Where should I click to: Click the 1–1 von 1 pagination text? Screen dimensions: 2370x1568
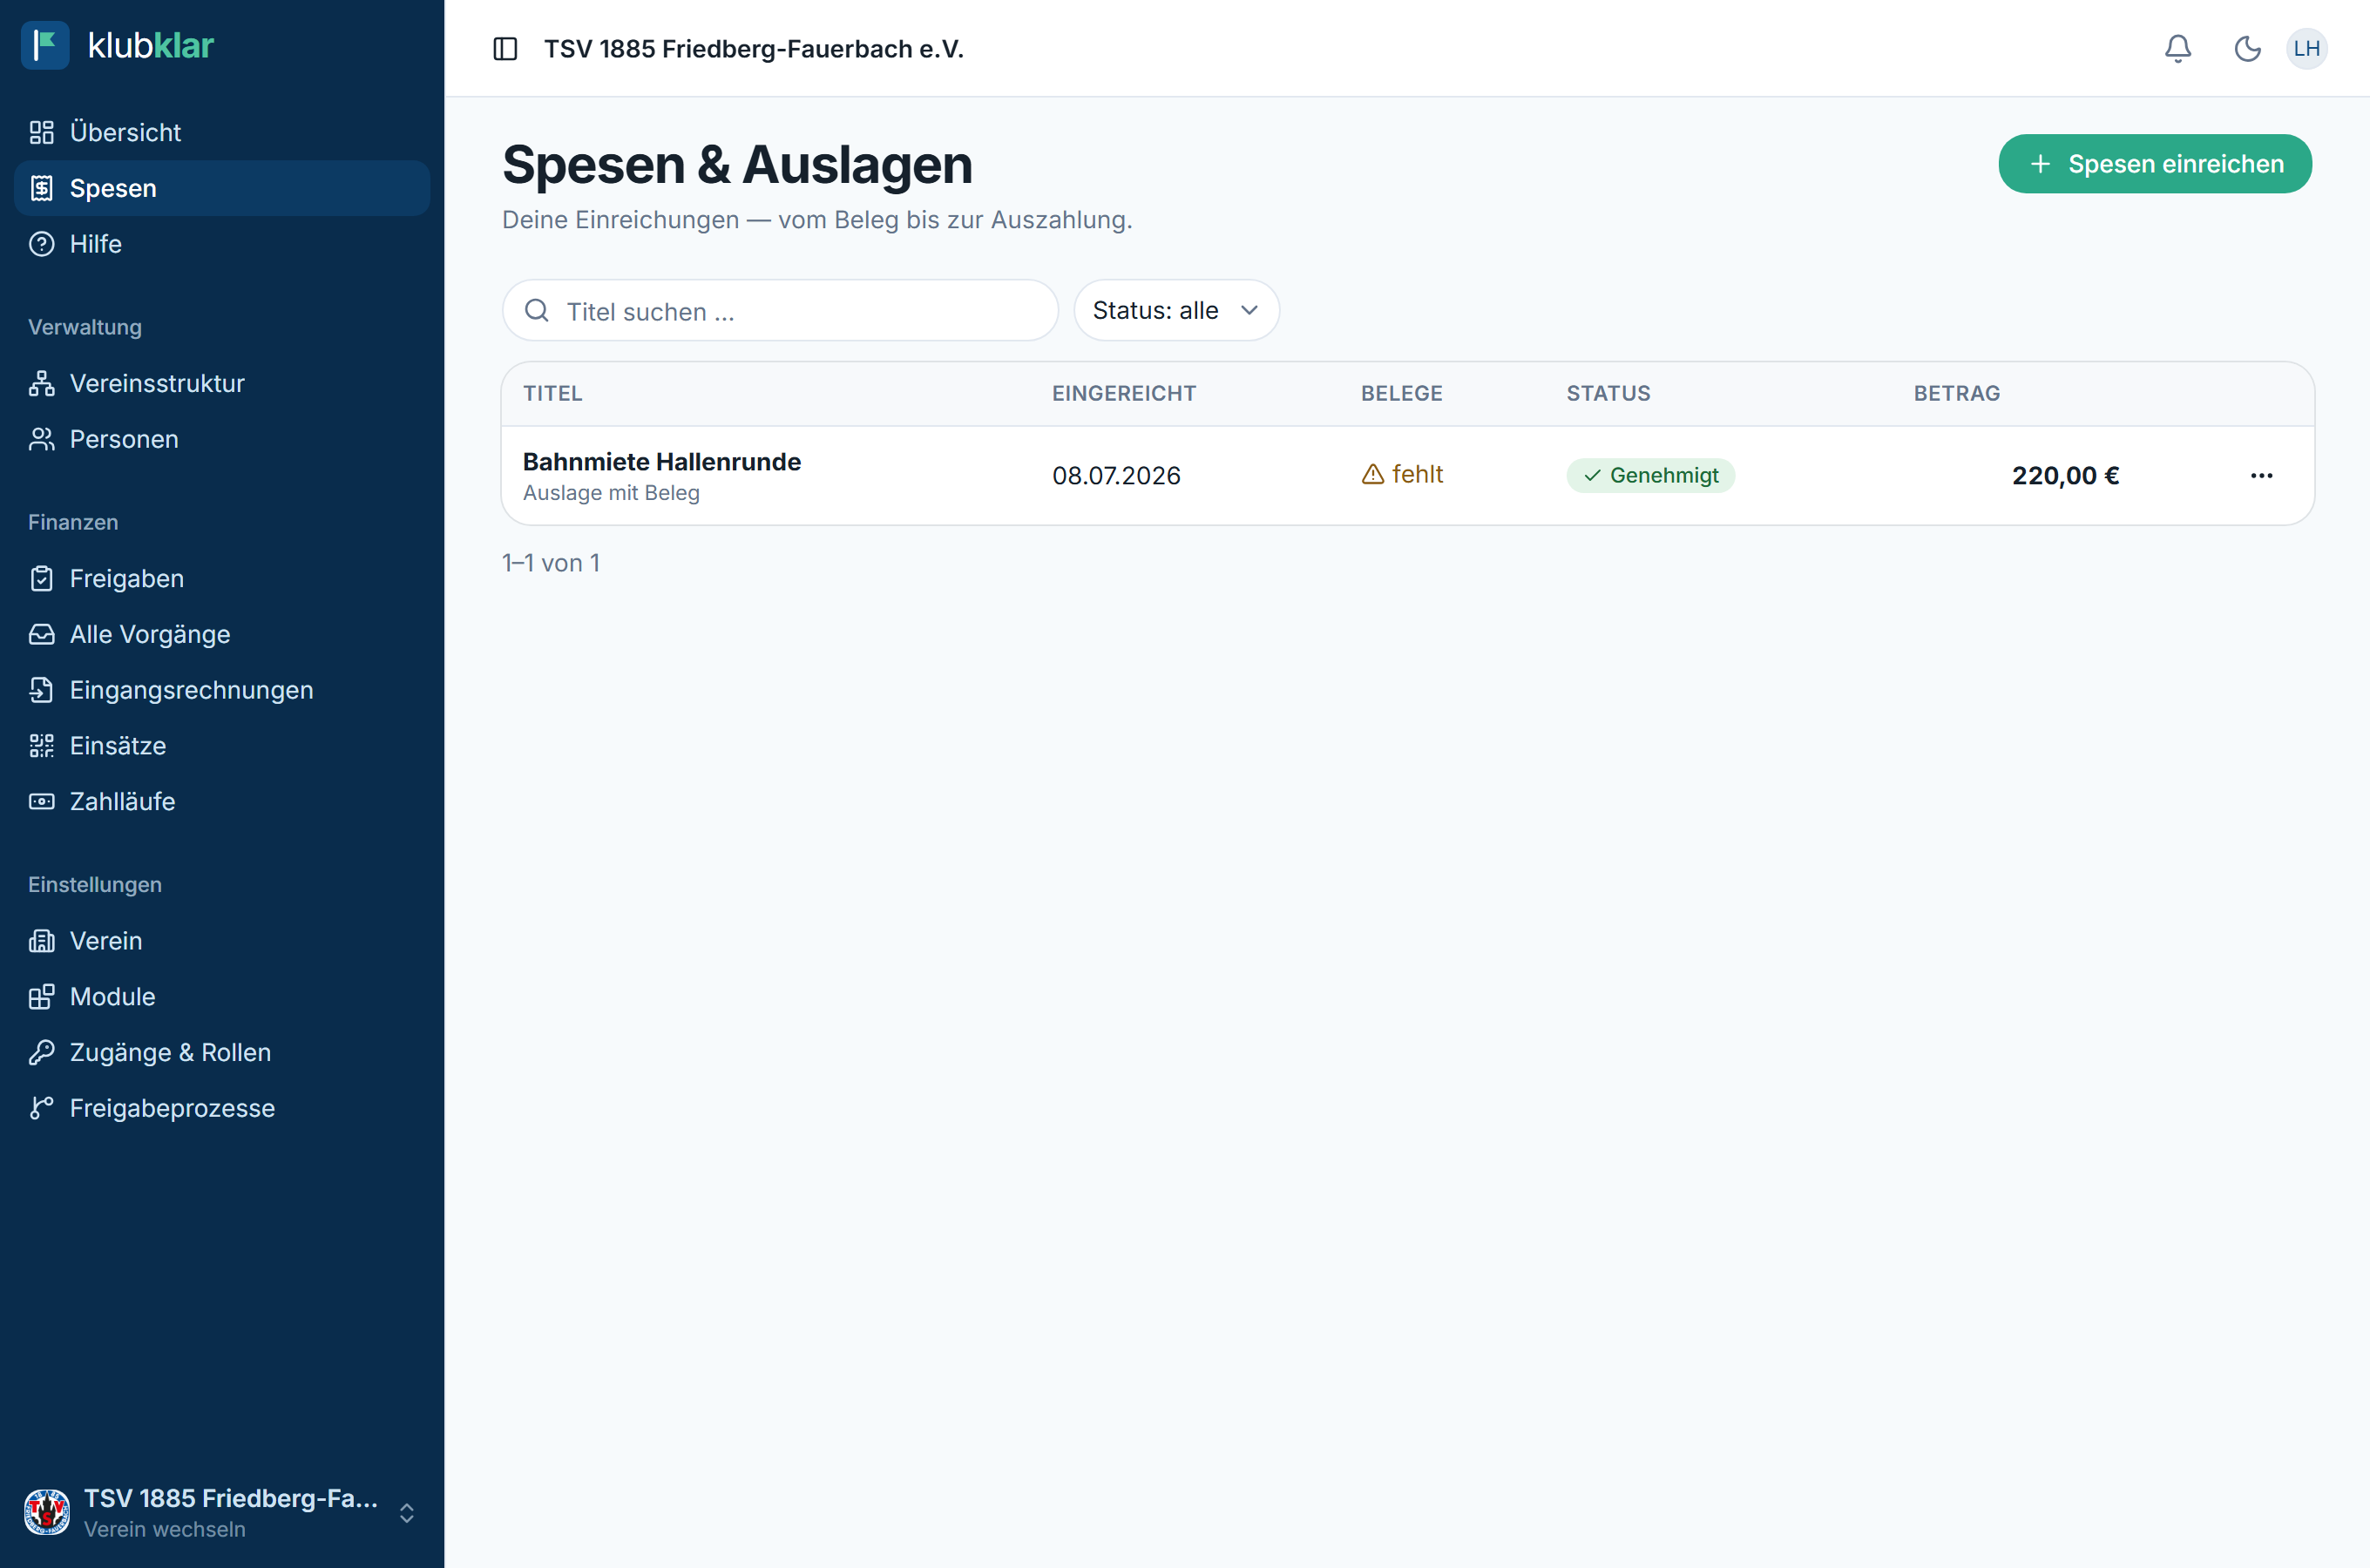tap(551, 563)
